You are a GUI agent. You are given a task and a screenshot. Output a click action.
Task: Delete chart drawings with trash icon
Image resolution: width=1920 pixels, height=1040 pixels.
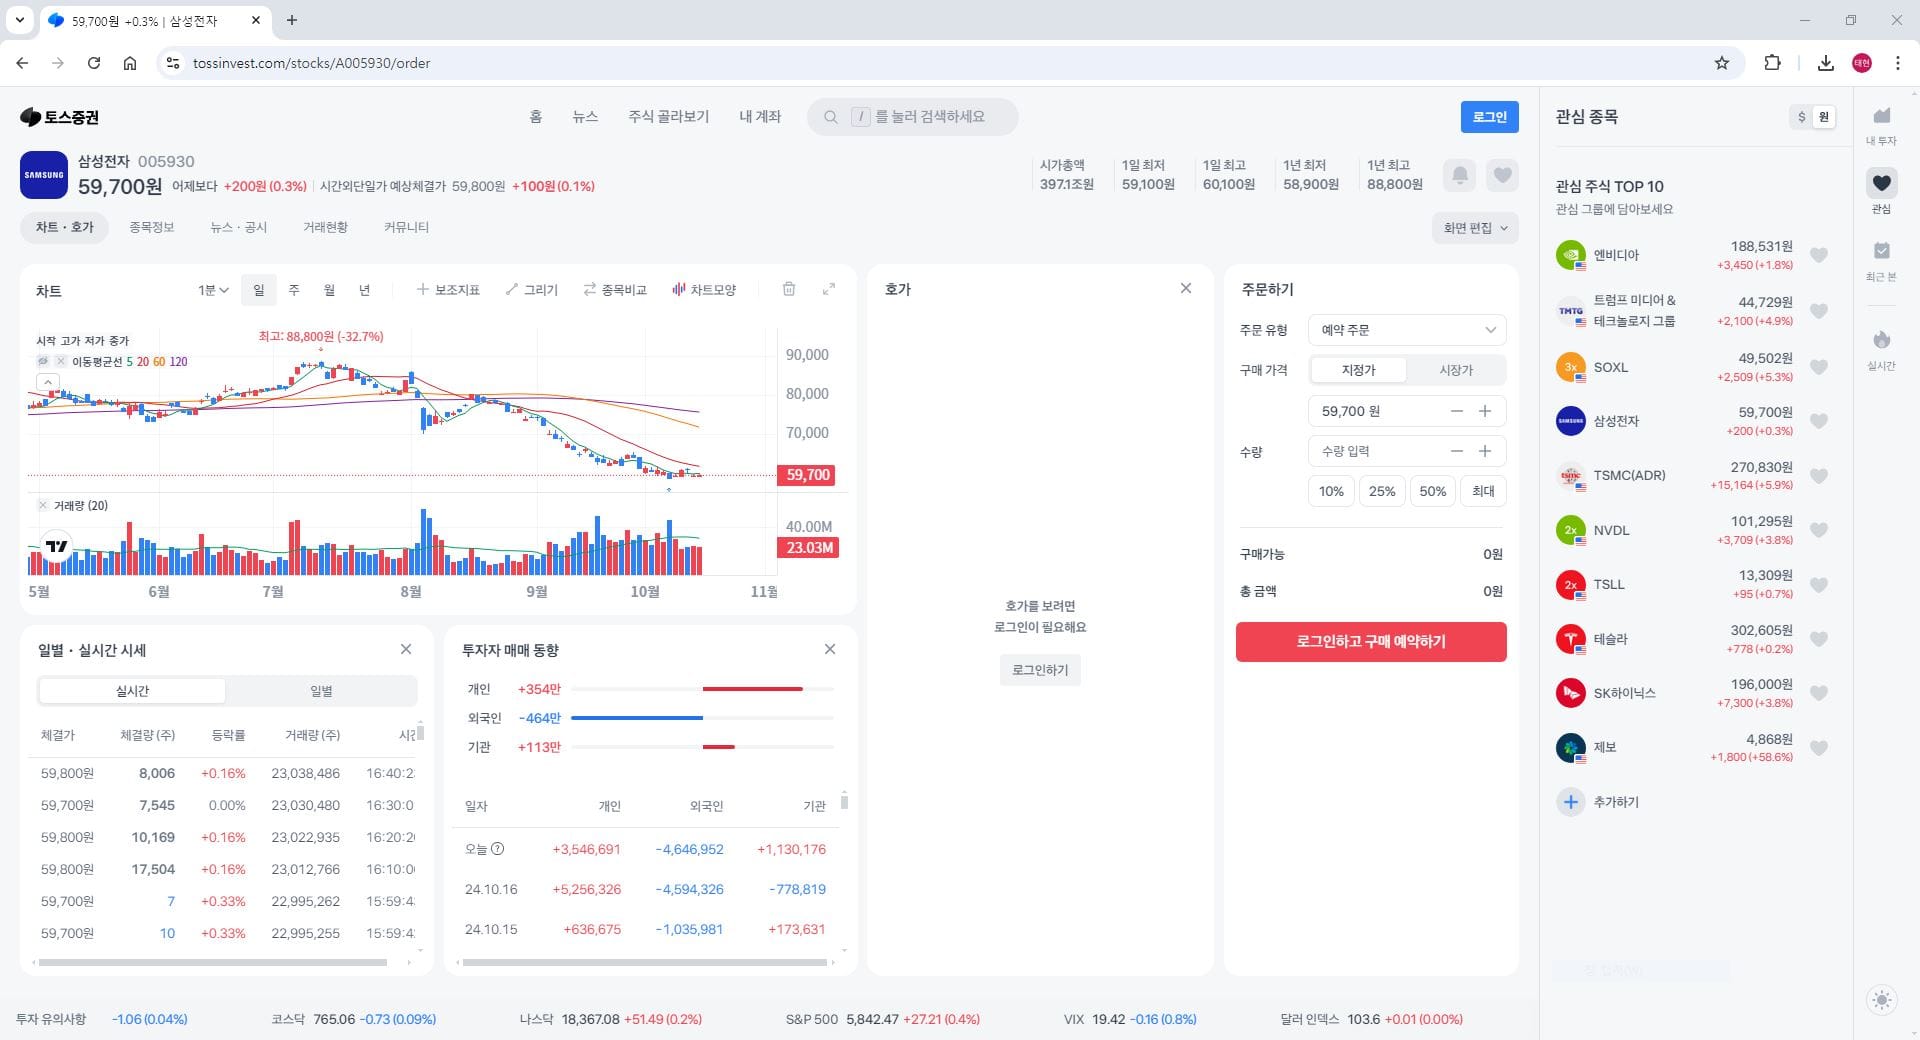(x=789, y=289)
